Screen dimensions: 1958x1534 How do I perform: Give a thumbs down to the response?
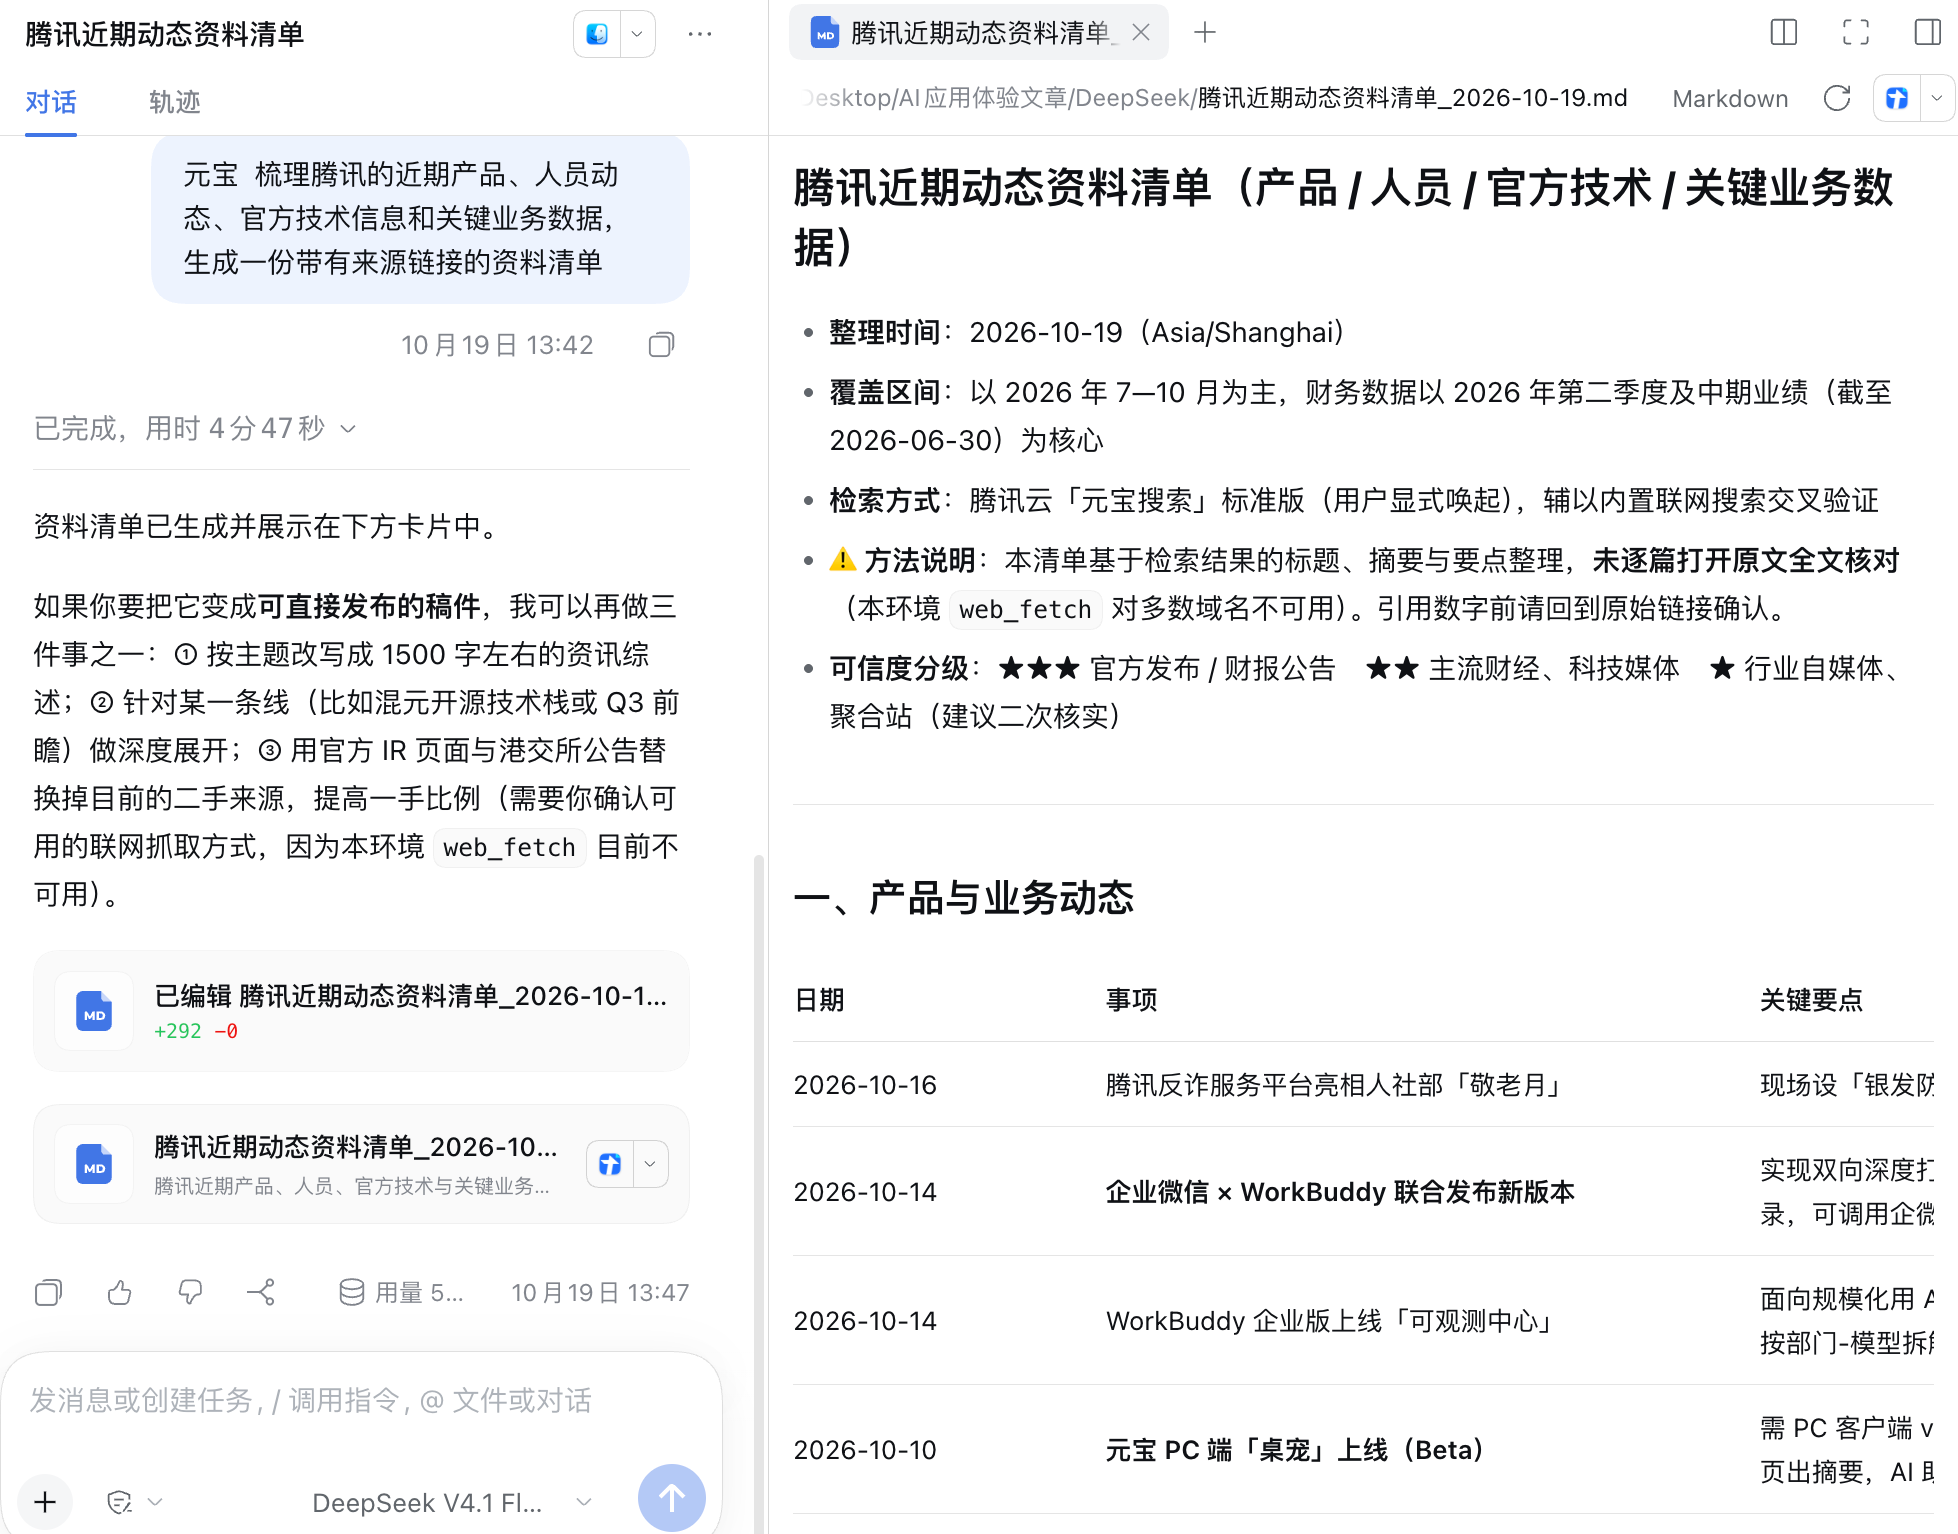click(x=190, y=1293)
